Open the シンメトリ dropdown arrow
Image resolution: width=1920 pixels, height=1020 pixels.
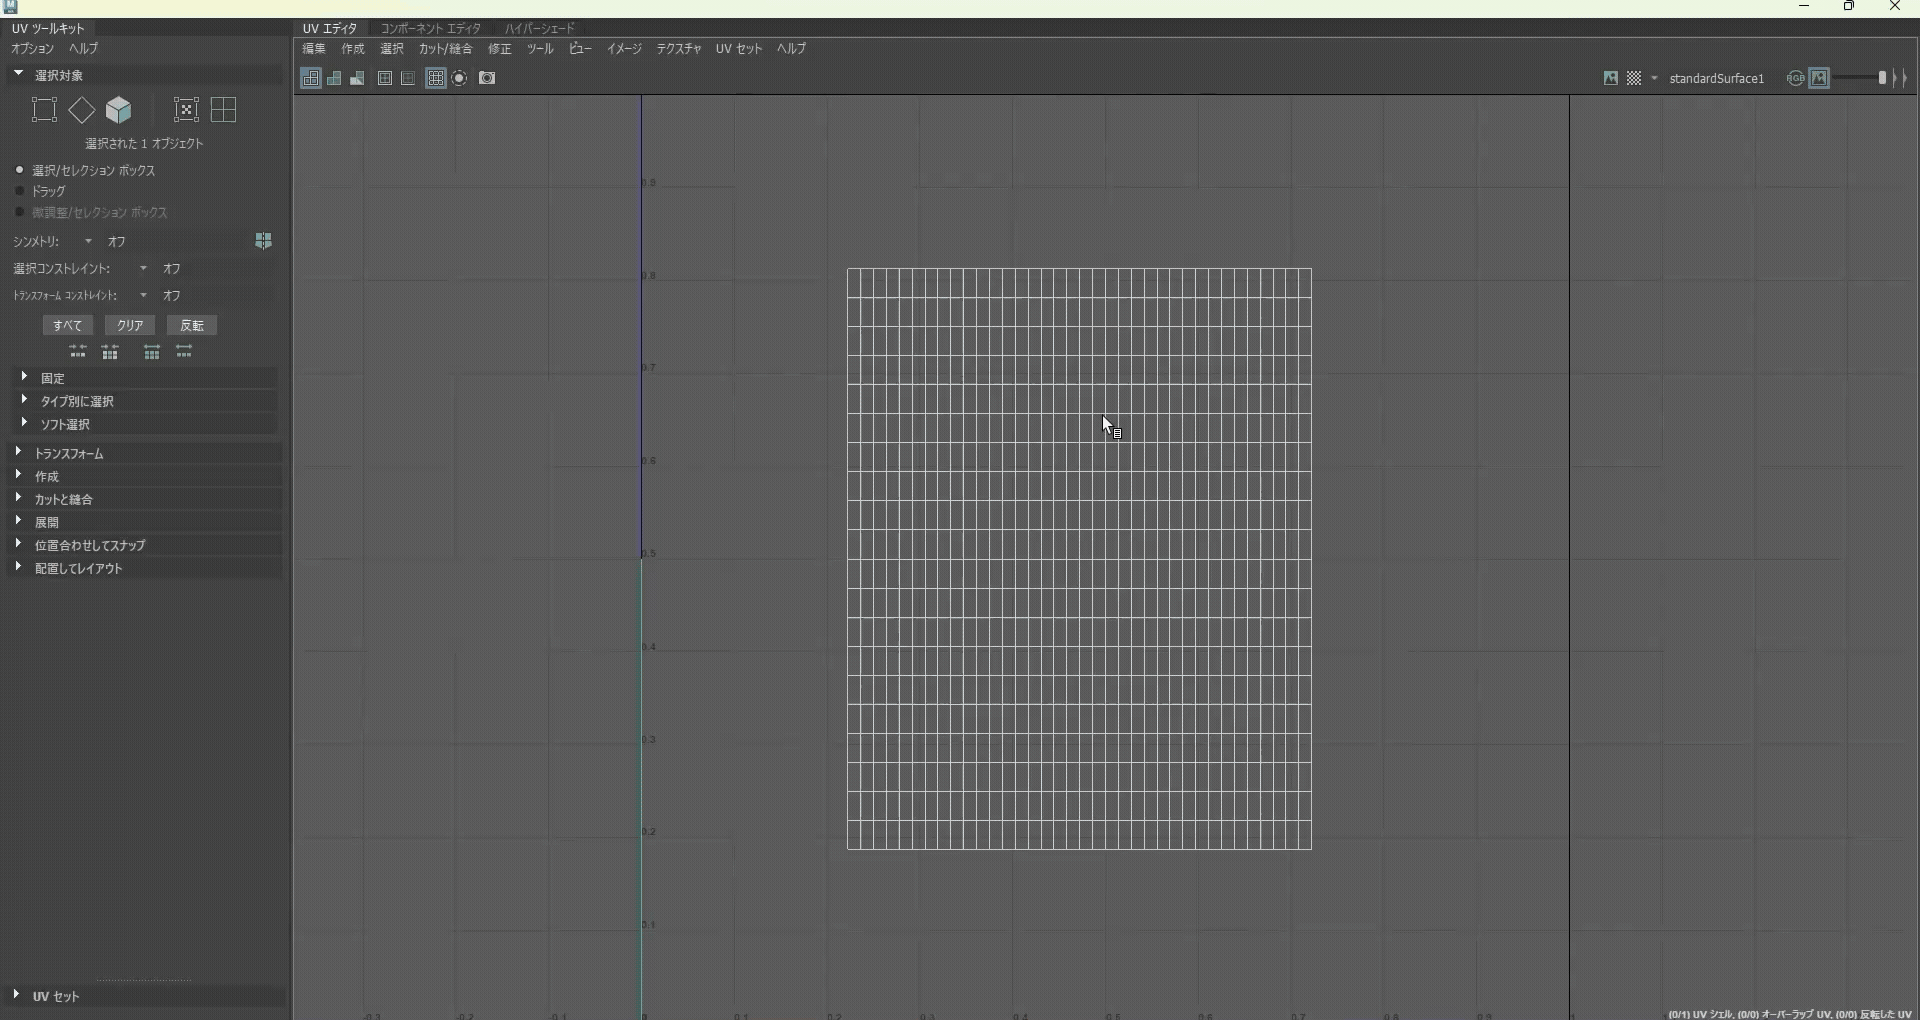tap(88, 242)
